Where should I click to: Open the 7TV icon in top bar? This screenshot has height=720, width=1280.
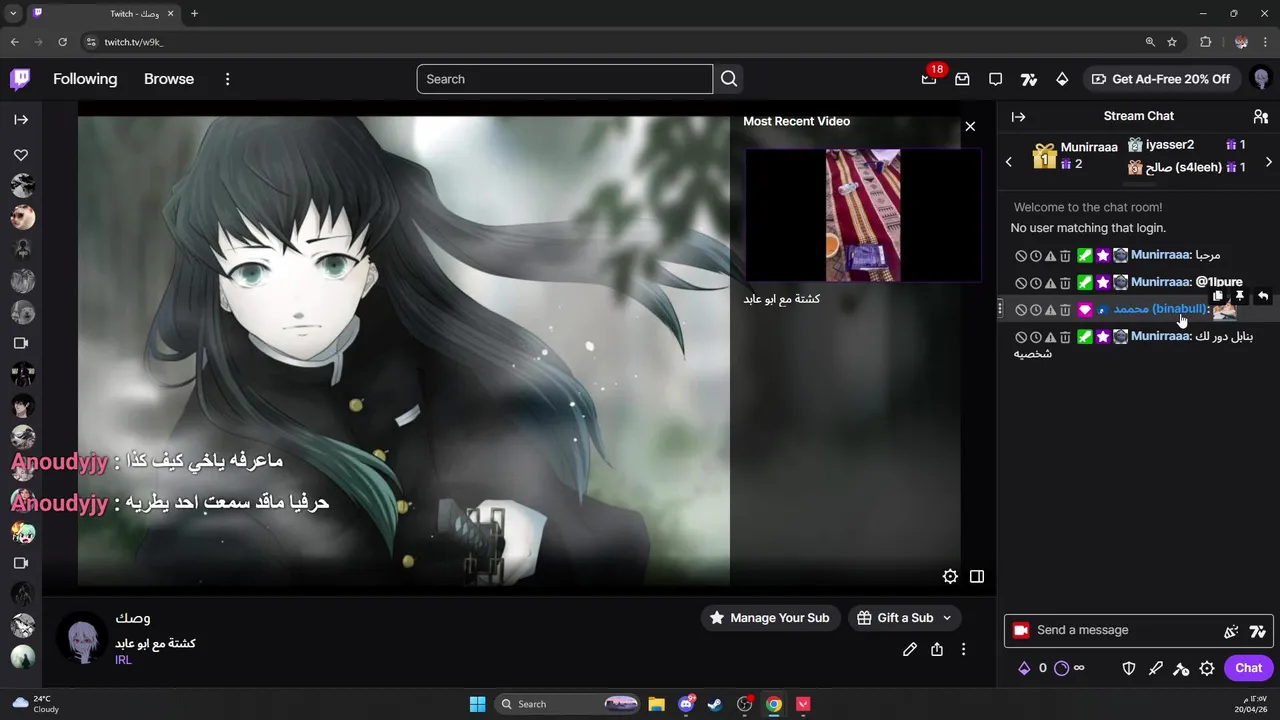coord(1029,79)
